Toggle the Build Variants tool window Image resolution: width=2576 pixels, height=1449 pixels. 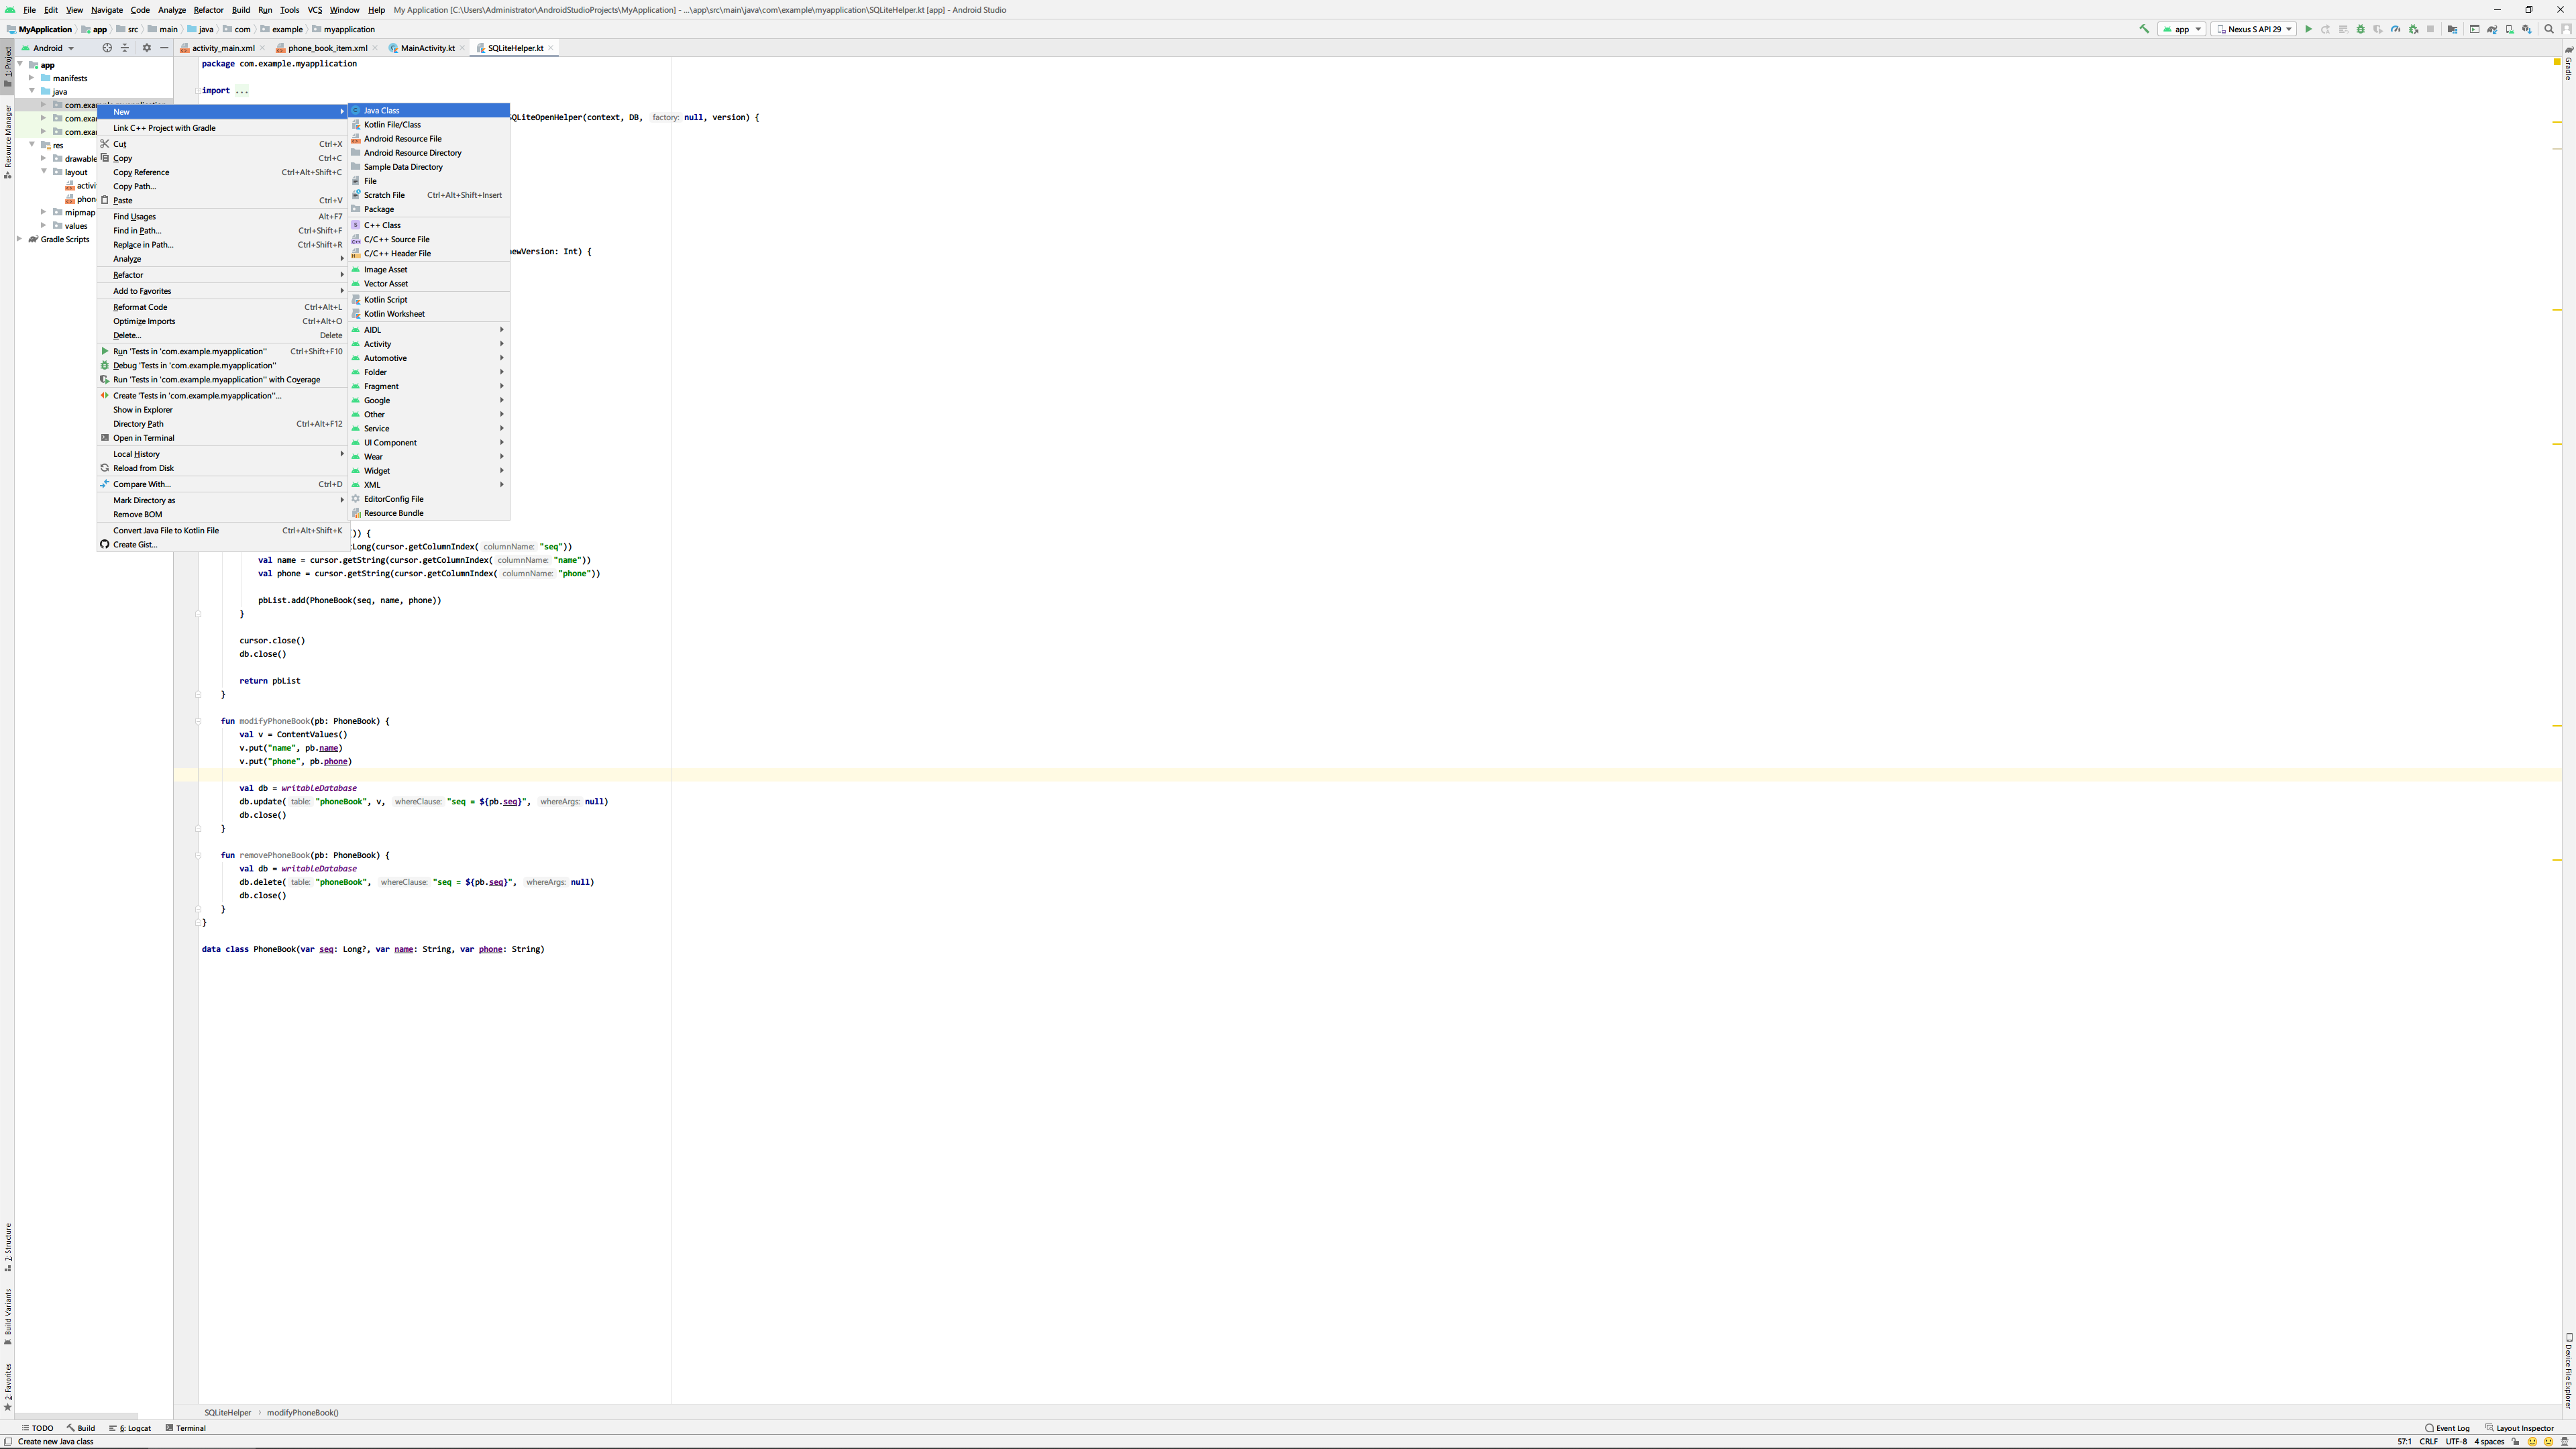[x=7, y=1315]
